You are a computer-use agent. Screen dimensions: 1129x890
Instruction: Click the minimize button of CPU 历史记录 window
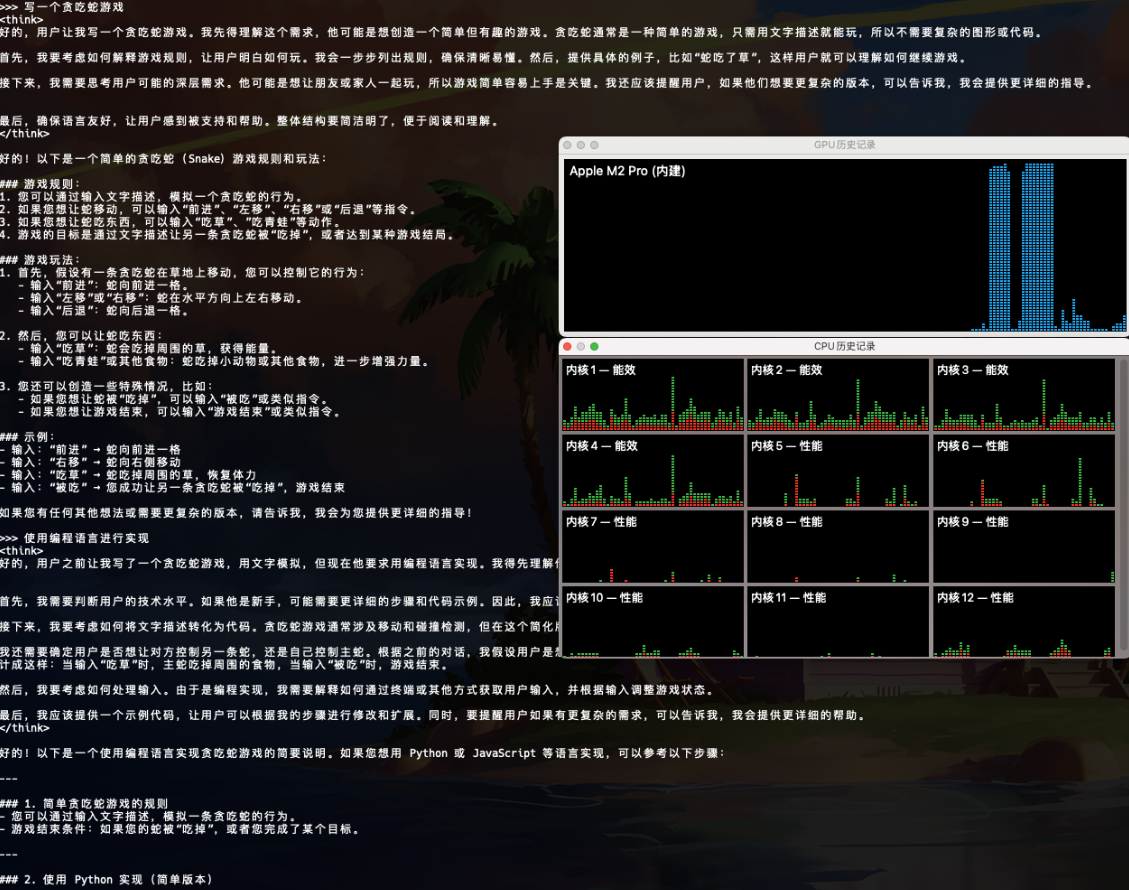581,346
